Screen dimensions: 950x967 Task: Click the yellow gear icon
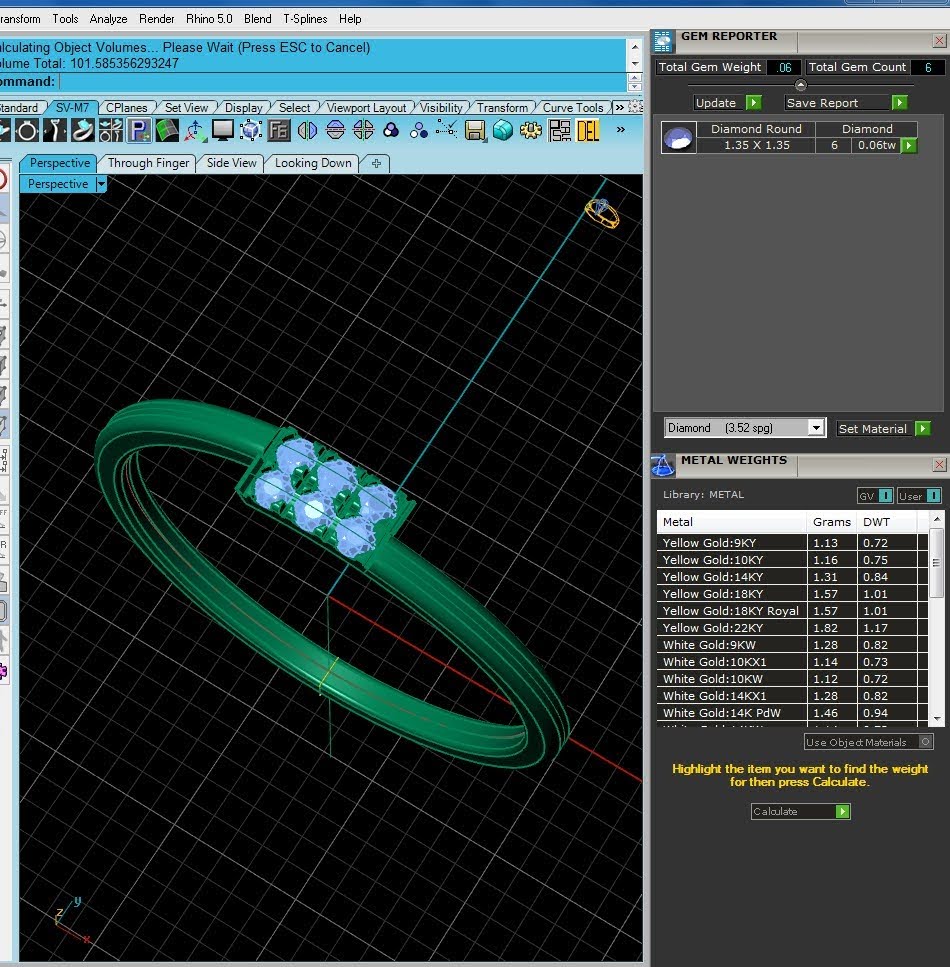click(x=531, y=131)
